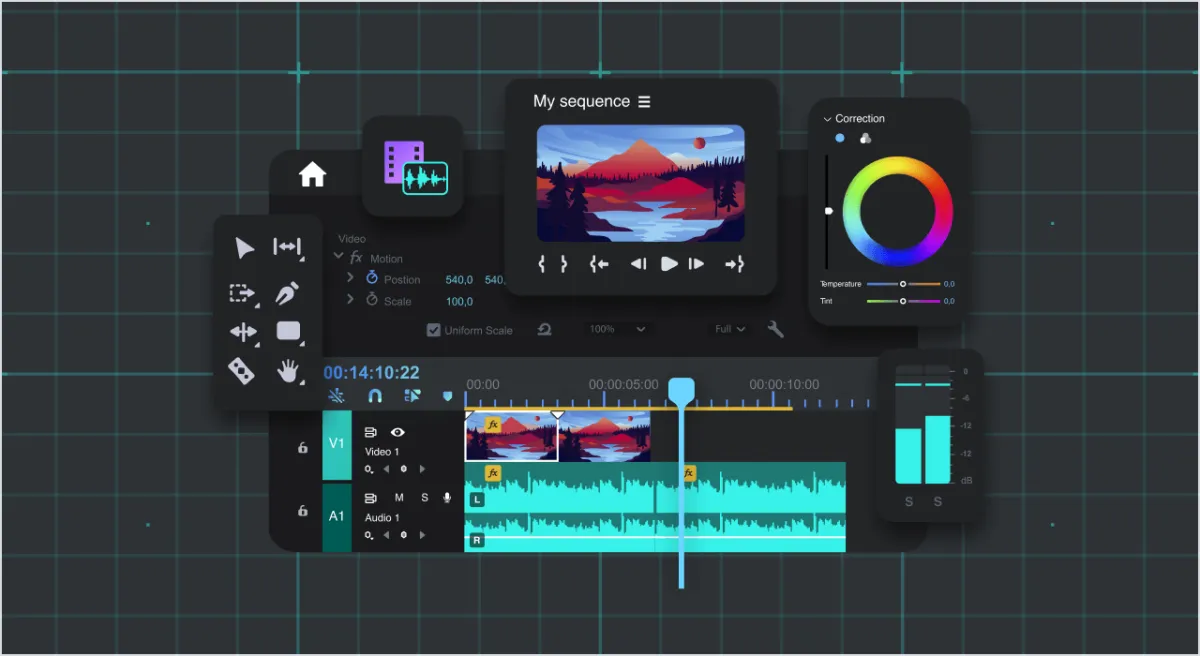Toggle the magnet snap icon in timeline
Screen dimensions: 1200x656
coord(375,396)
